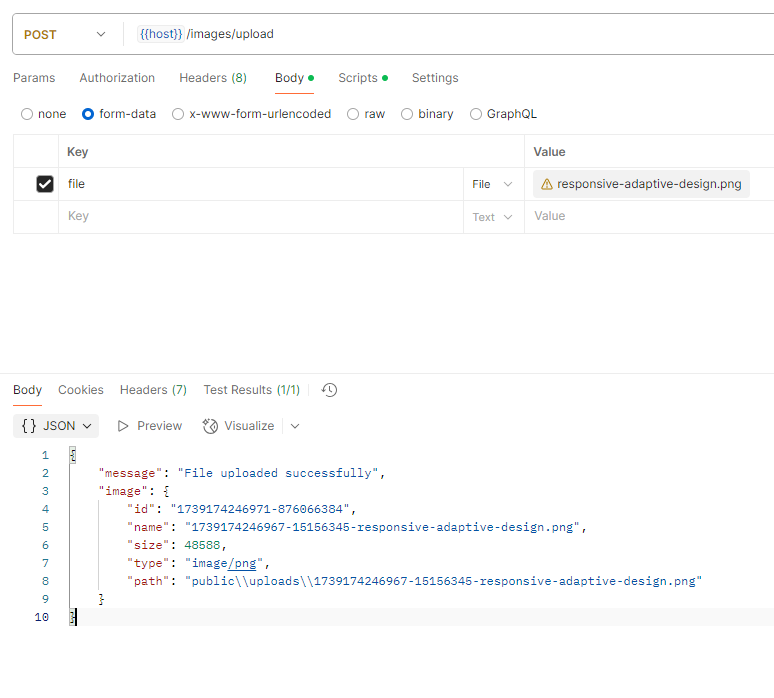Select the form-data radio button
The image size is (774, 698).
point(88,114)
